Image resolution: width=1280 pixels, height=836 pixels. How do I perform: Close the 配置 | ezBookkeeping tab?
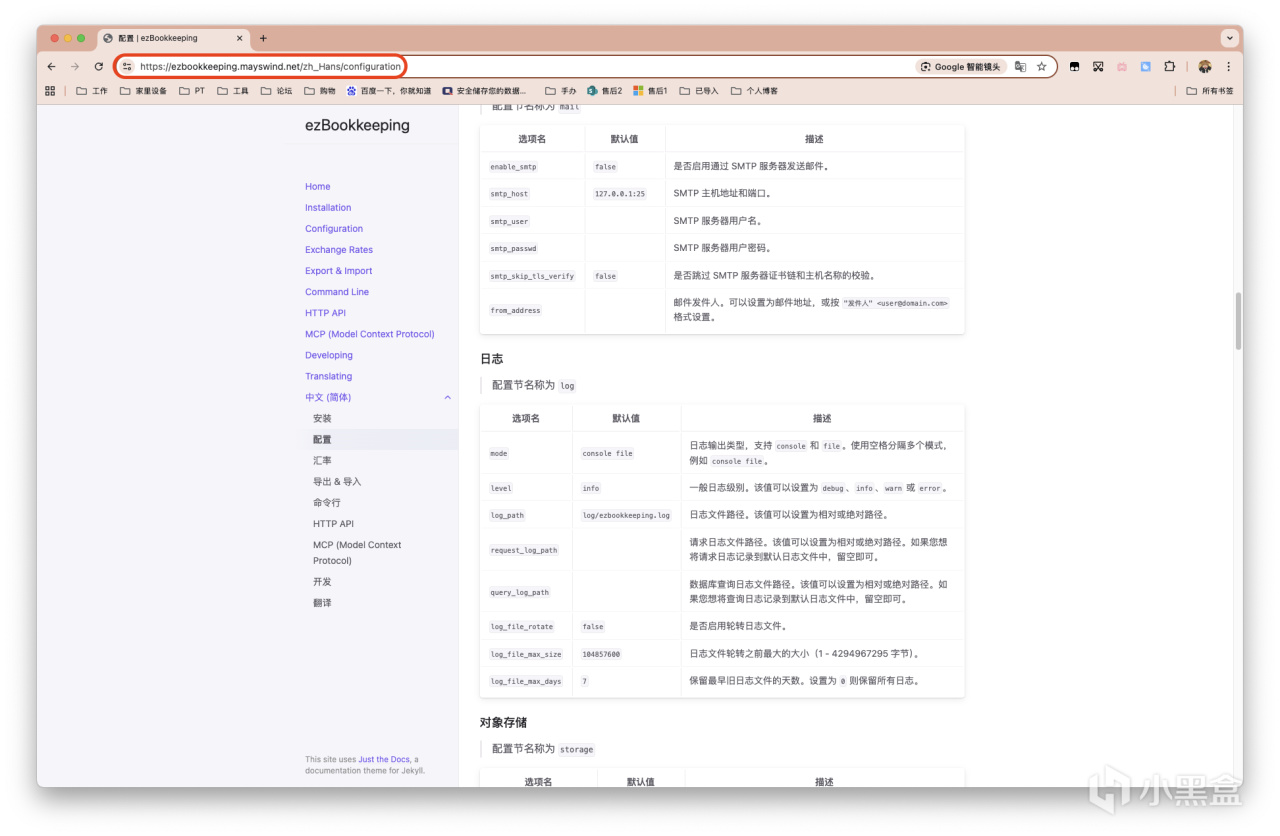(239, 38)
